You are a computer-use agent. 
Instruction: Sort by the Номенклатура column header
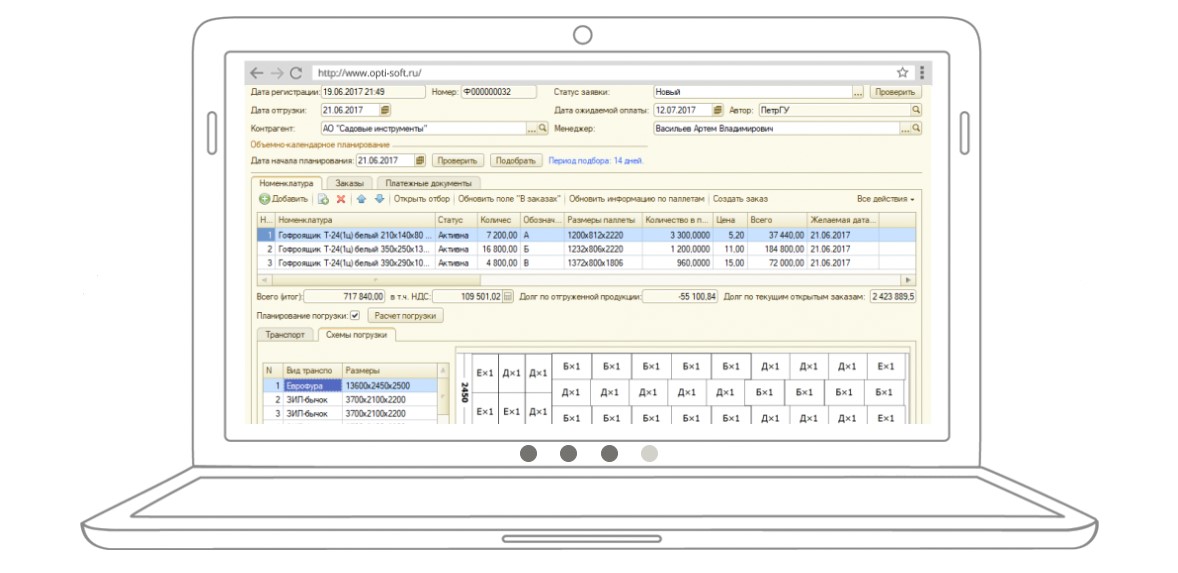355,220
